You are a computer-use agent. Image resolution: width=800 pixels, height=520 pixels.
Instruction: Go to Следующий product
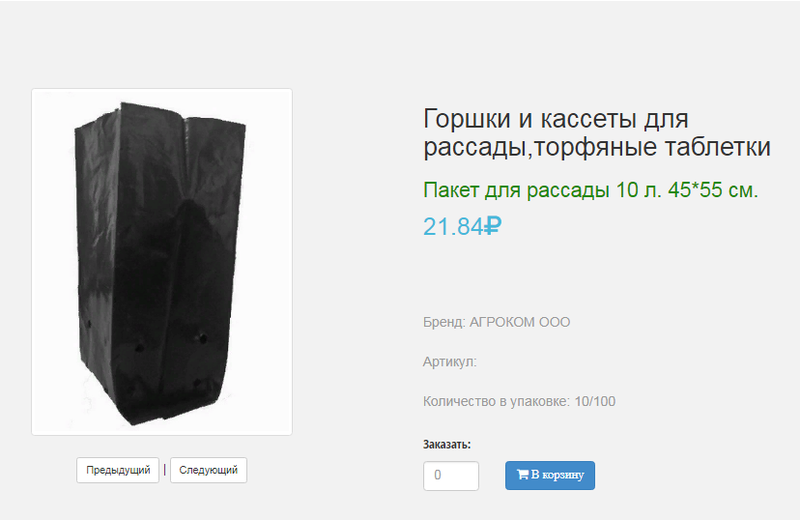(x=208, y=470)
